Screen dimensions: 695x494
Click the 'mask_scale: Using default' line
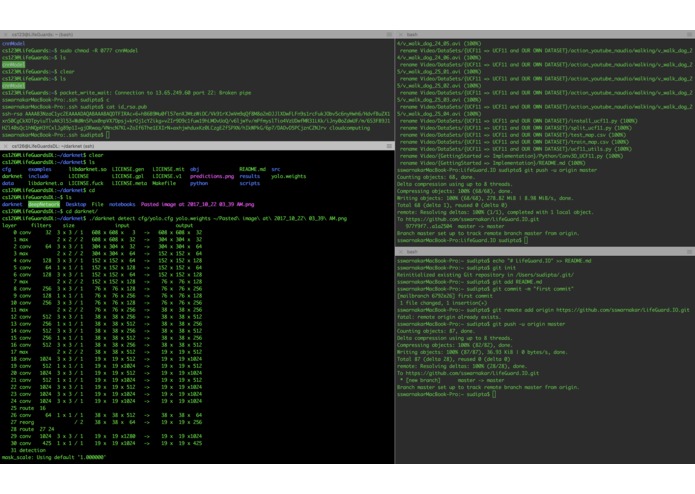pos(54,458)
